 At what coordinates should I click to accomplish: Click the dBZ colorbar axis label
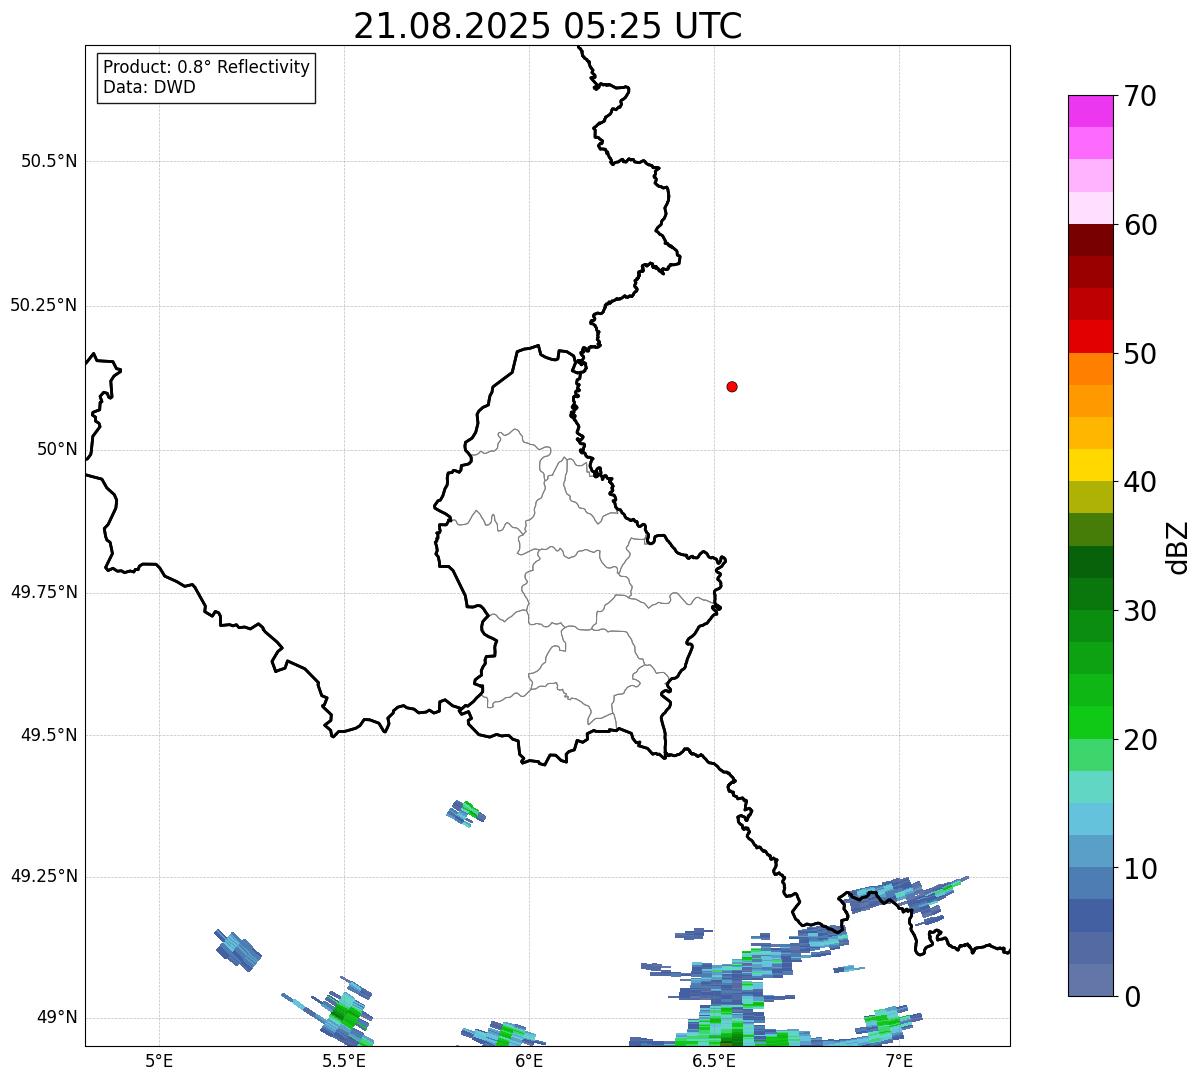click(x=1178, y=546)
